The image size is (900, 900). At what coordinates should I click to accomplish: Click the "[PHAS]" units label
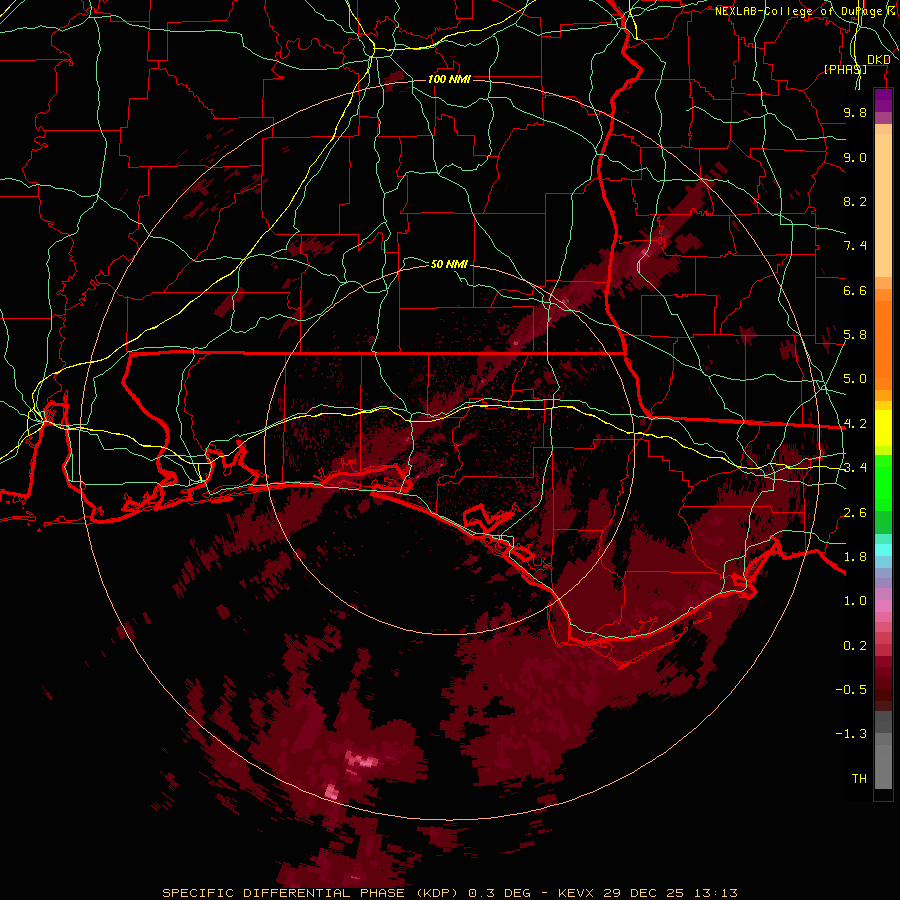click(x=845, y=69)
